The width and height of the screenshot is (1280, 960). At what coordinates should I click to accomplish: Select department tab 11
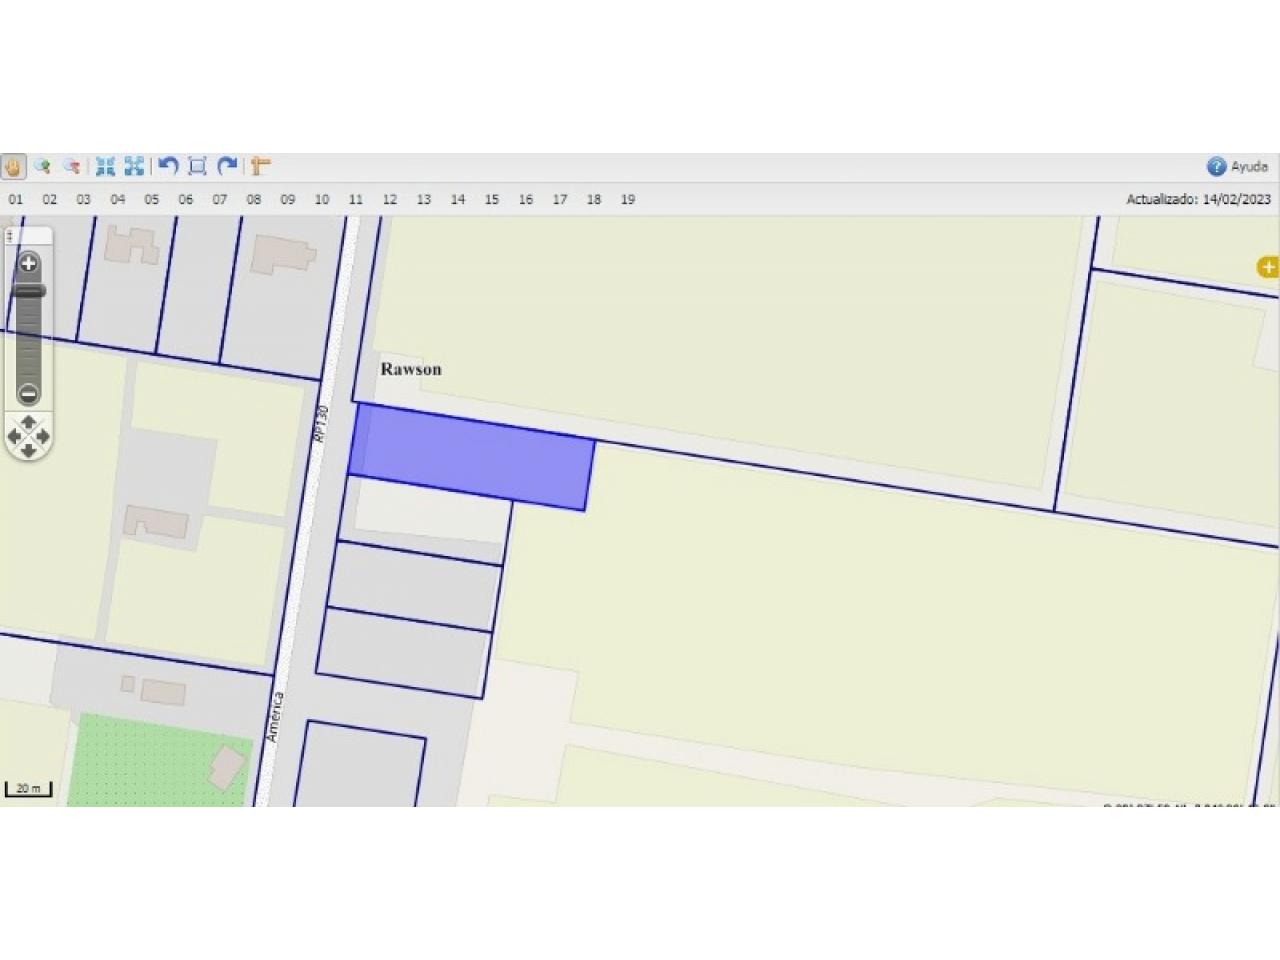coord(356,199)
